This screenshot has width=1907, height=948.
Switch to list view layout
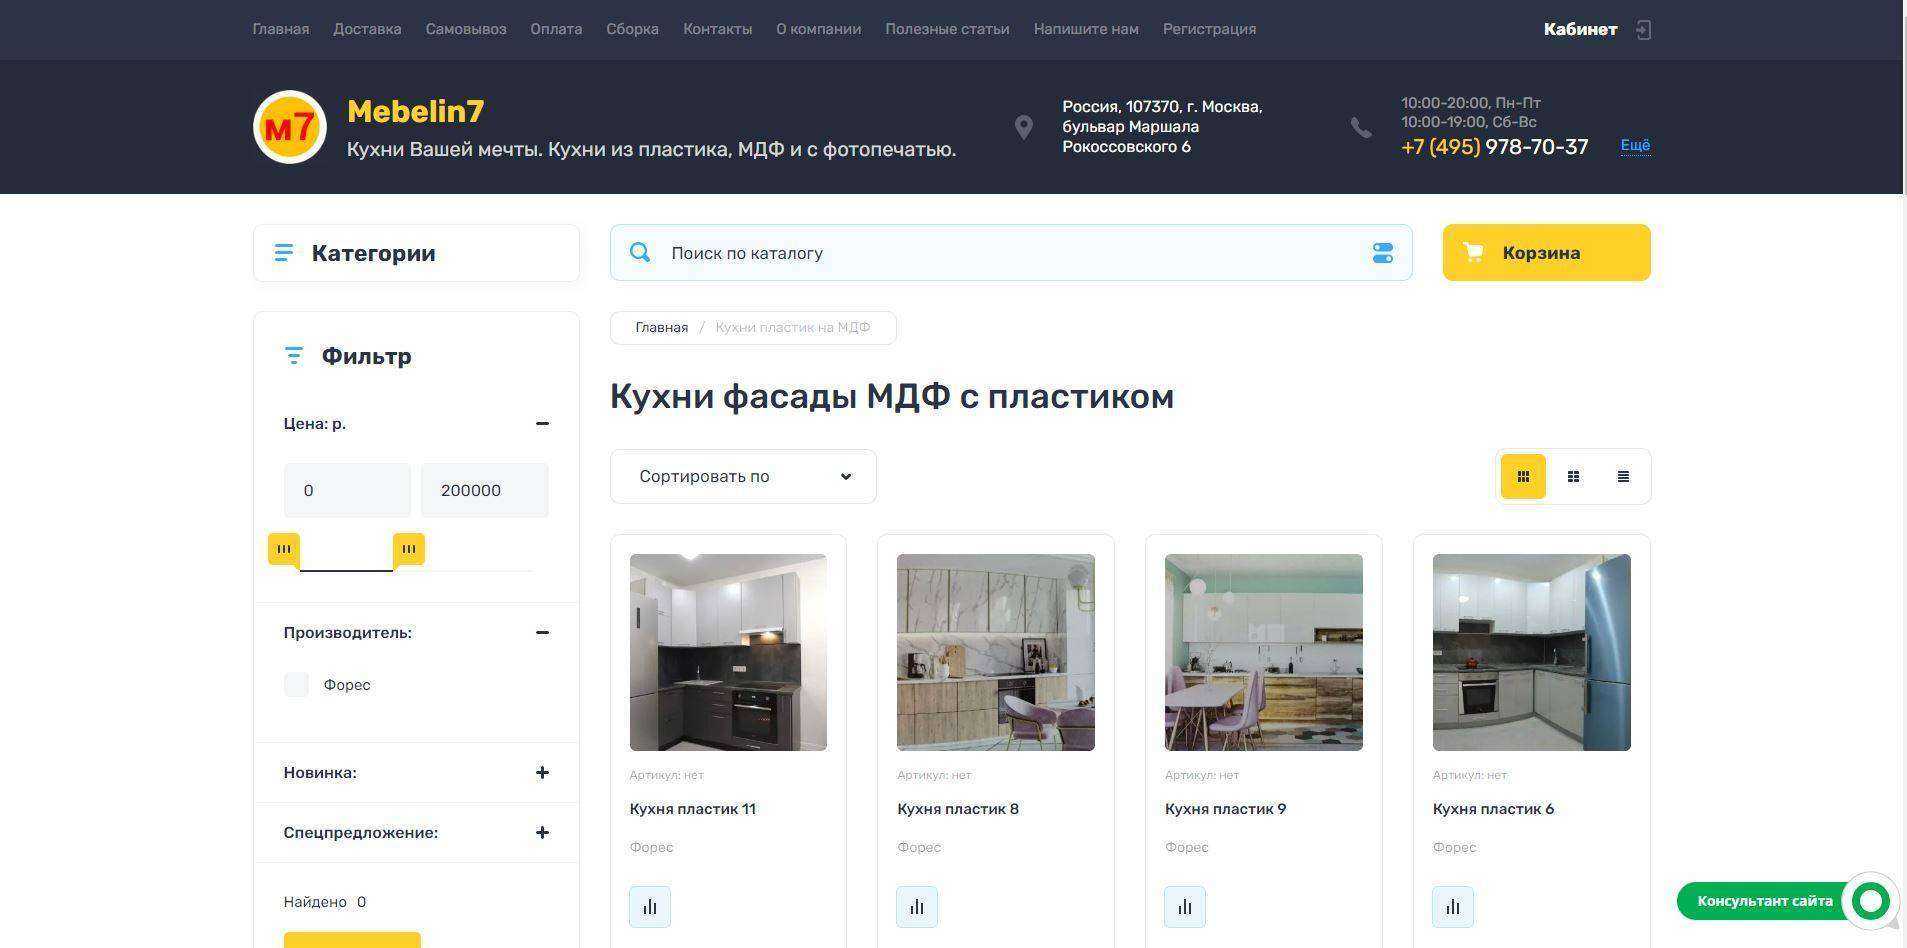pyautogui.click(x=1622, y=476)
